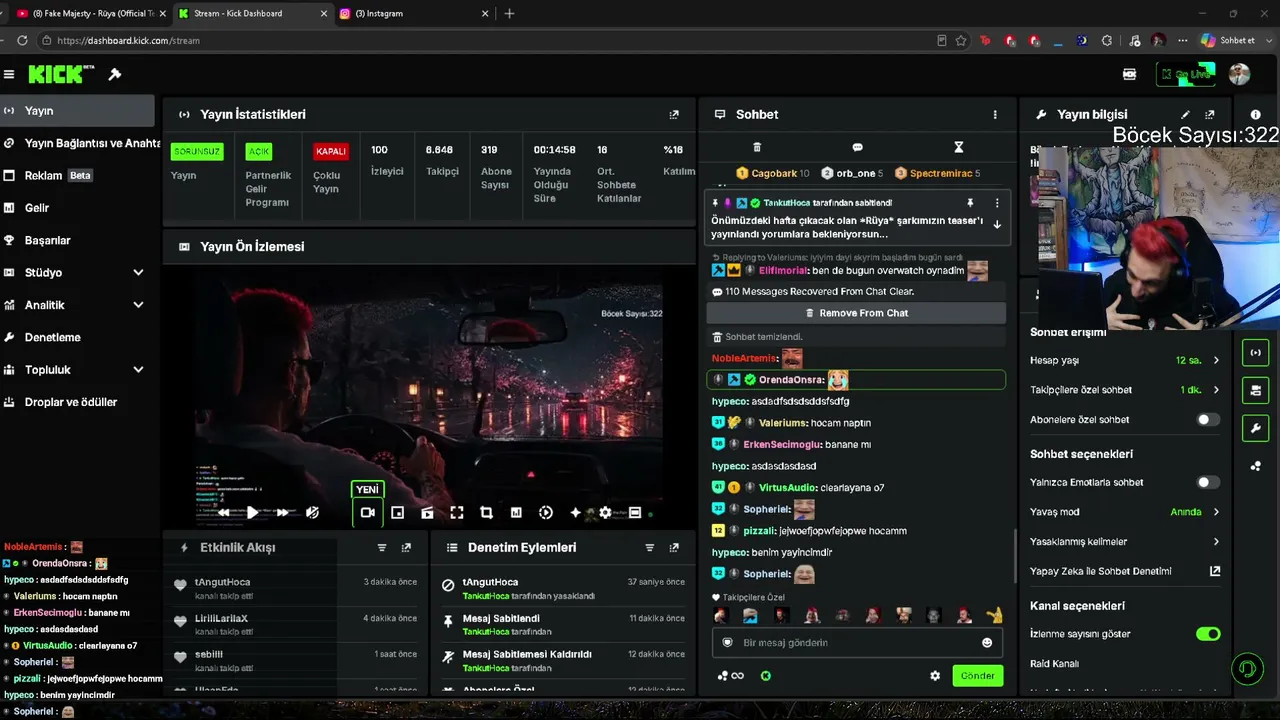Filter the Etkinlik Akışı feed
Viewport: 1280px width, 720px height.
click(x=382, y=548)
